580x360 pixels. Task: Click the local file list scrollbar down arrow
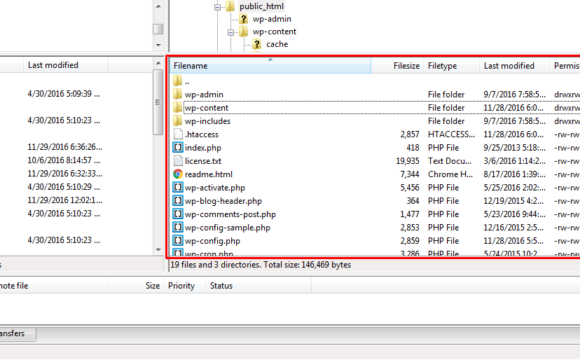158,250
